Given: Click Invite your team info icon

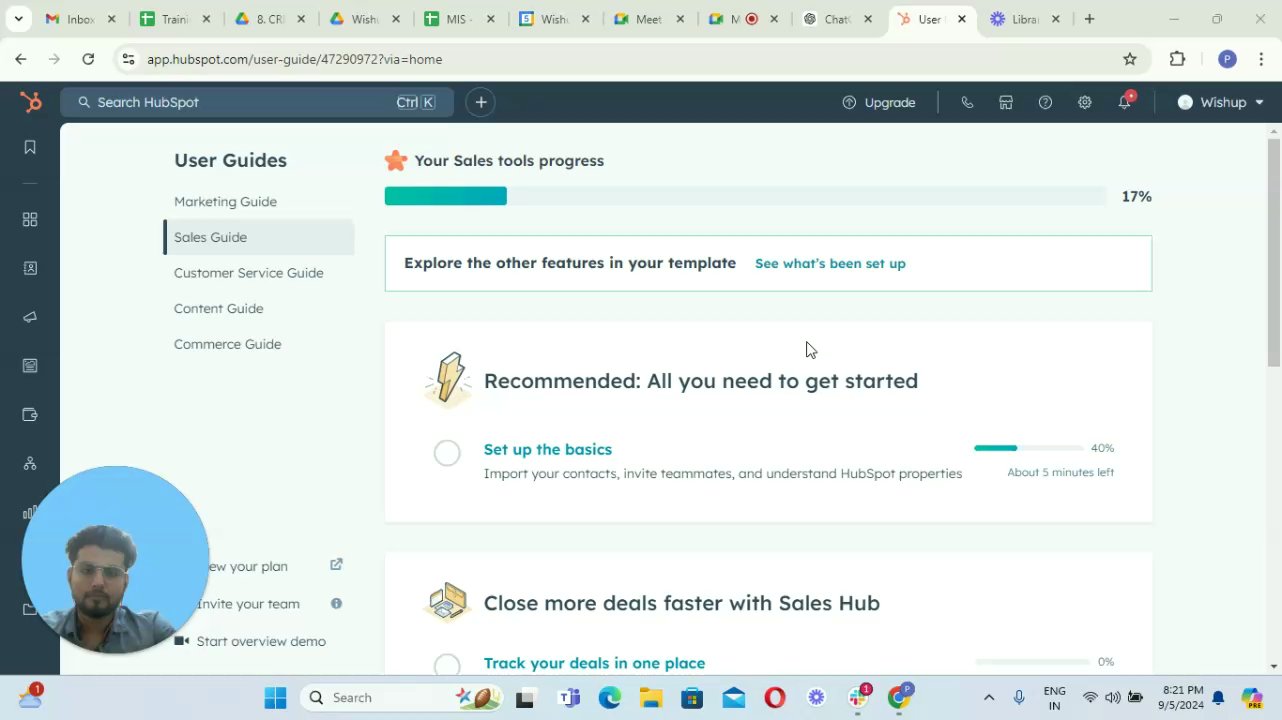Looking at the screenshot, I should tap(336, 603).
